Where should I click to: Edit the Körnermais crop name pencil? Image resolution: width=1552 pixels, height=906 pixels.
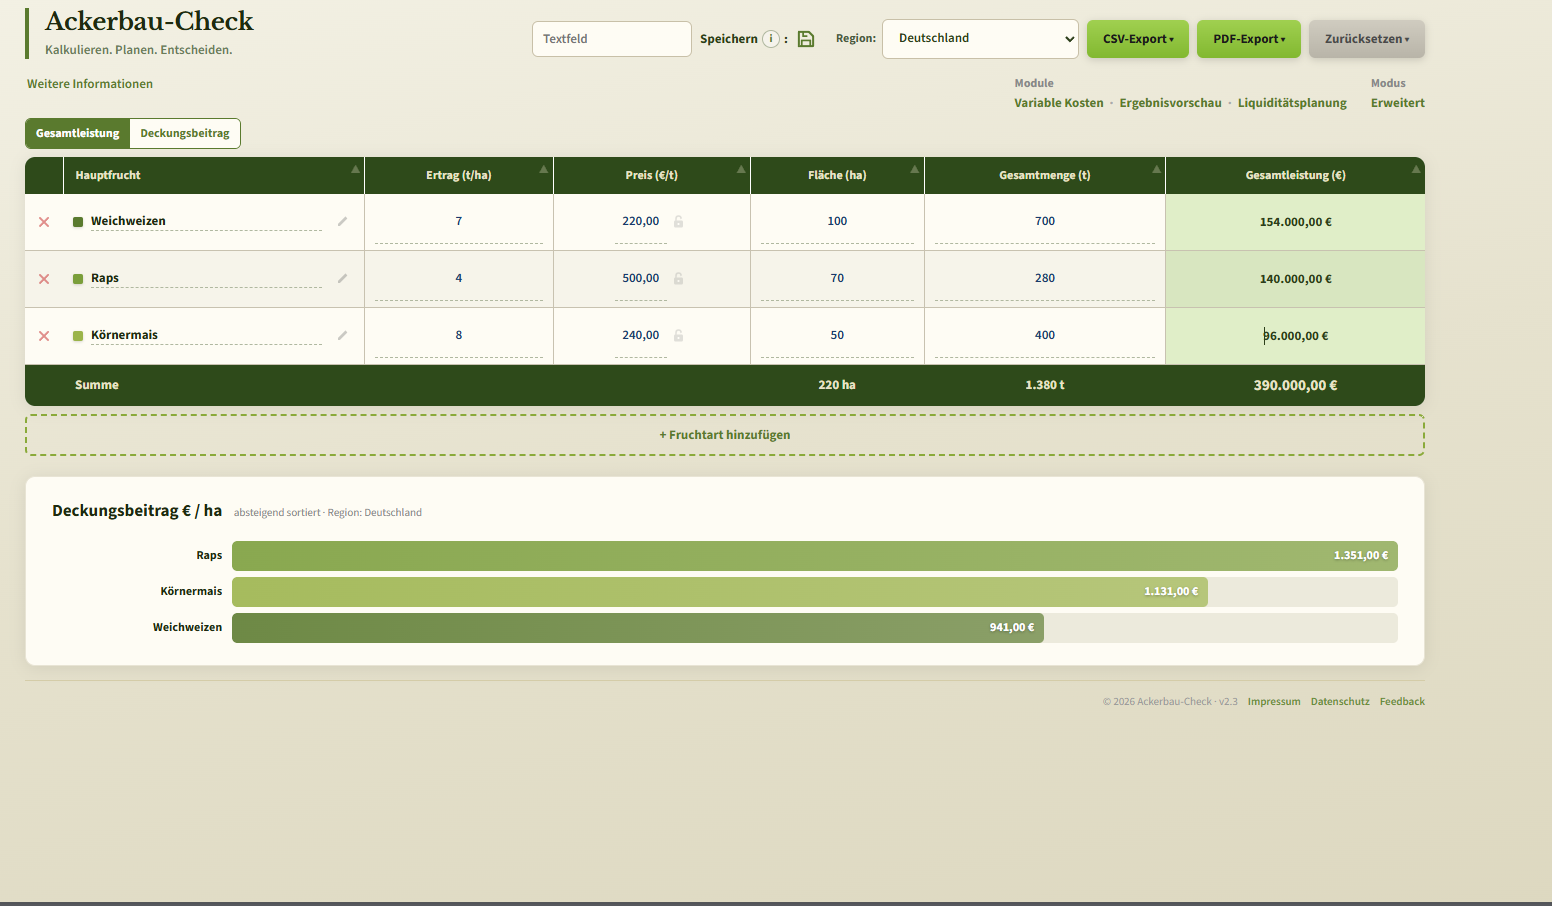[342, 335]
